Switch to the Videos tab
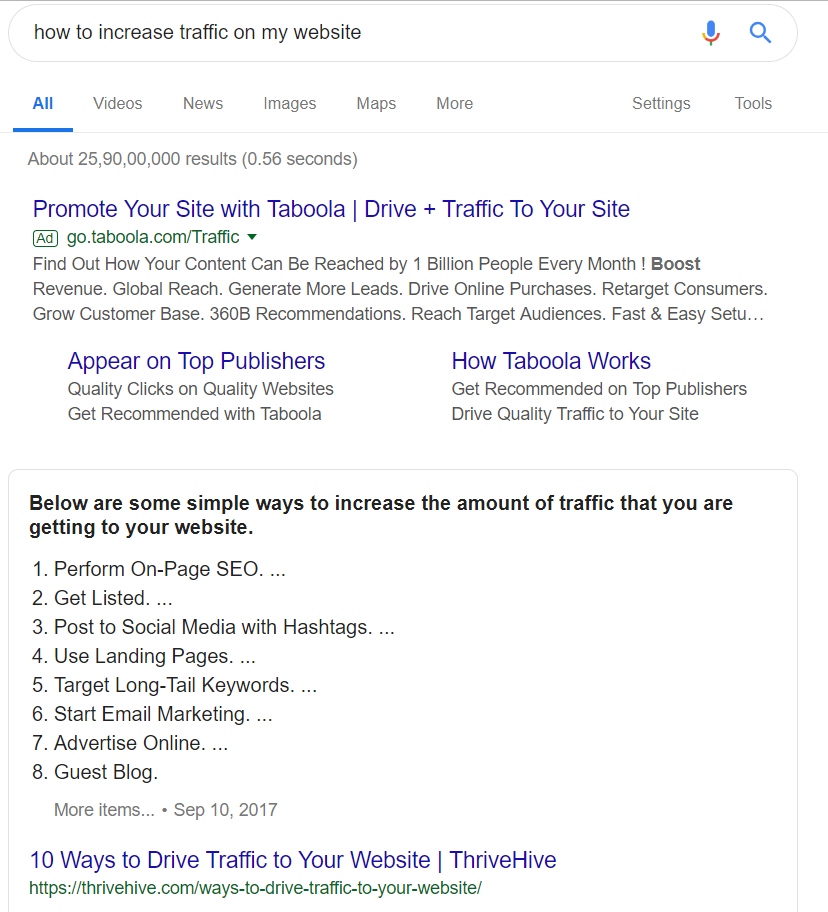The width and height of the screenshot is (828, 912). 118,104
